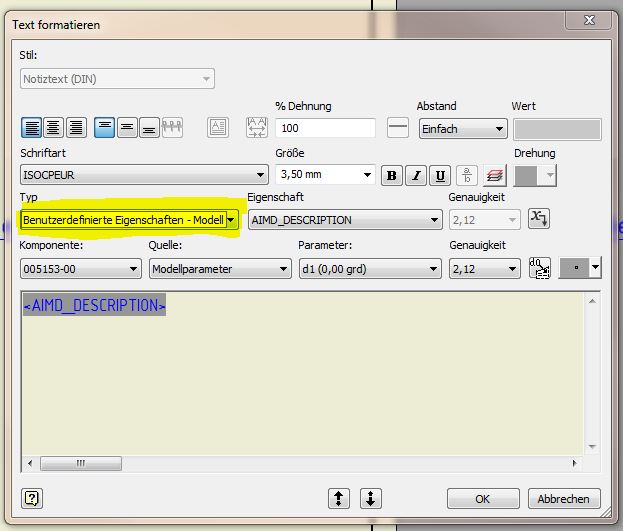Set left text justification
Screen dimensions: 623x531
coord(31,128)
